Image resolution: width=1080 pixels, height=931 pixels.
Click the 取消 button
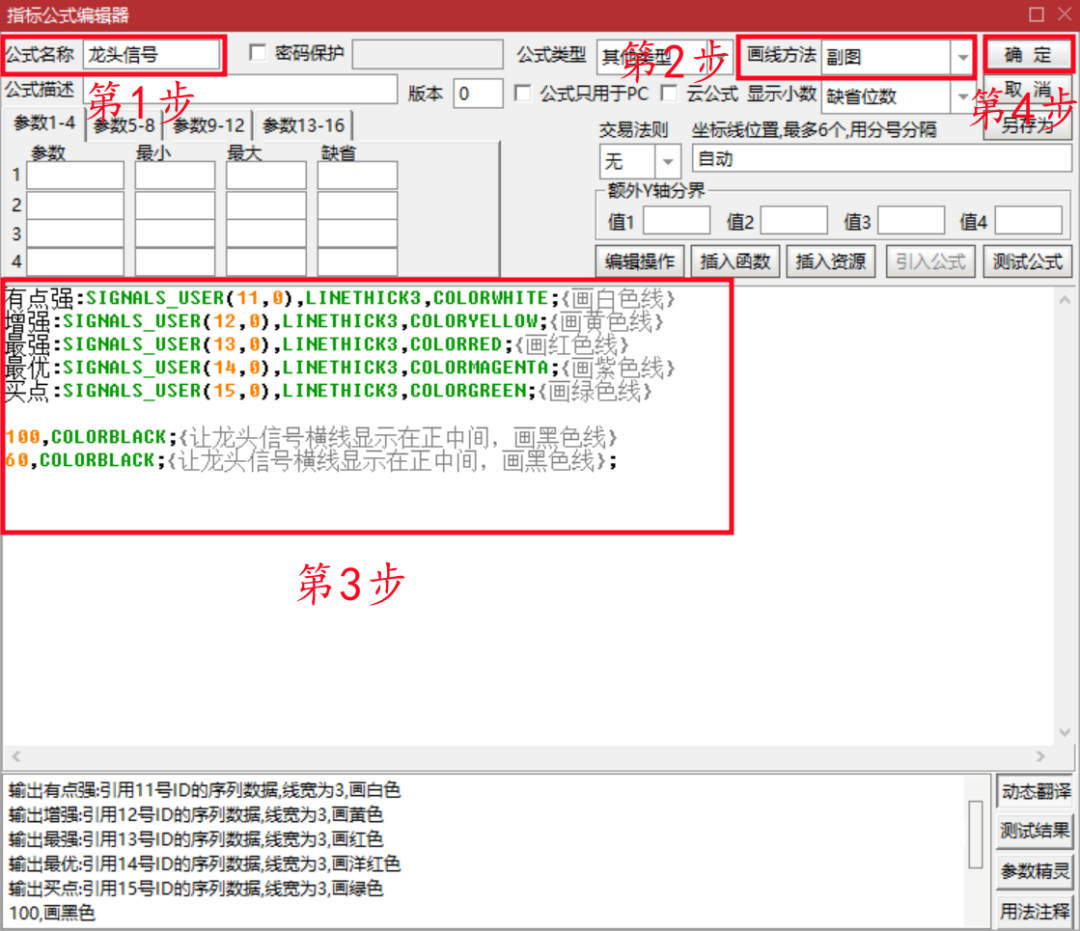pyautogui.click(x=1028, y=88)
